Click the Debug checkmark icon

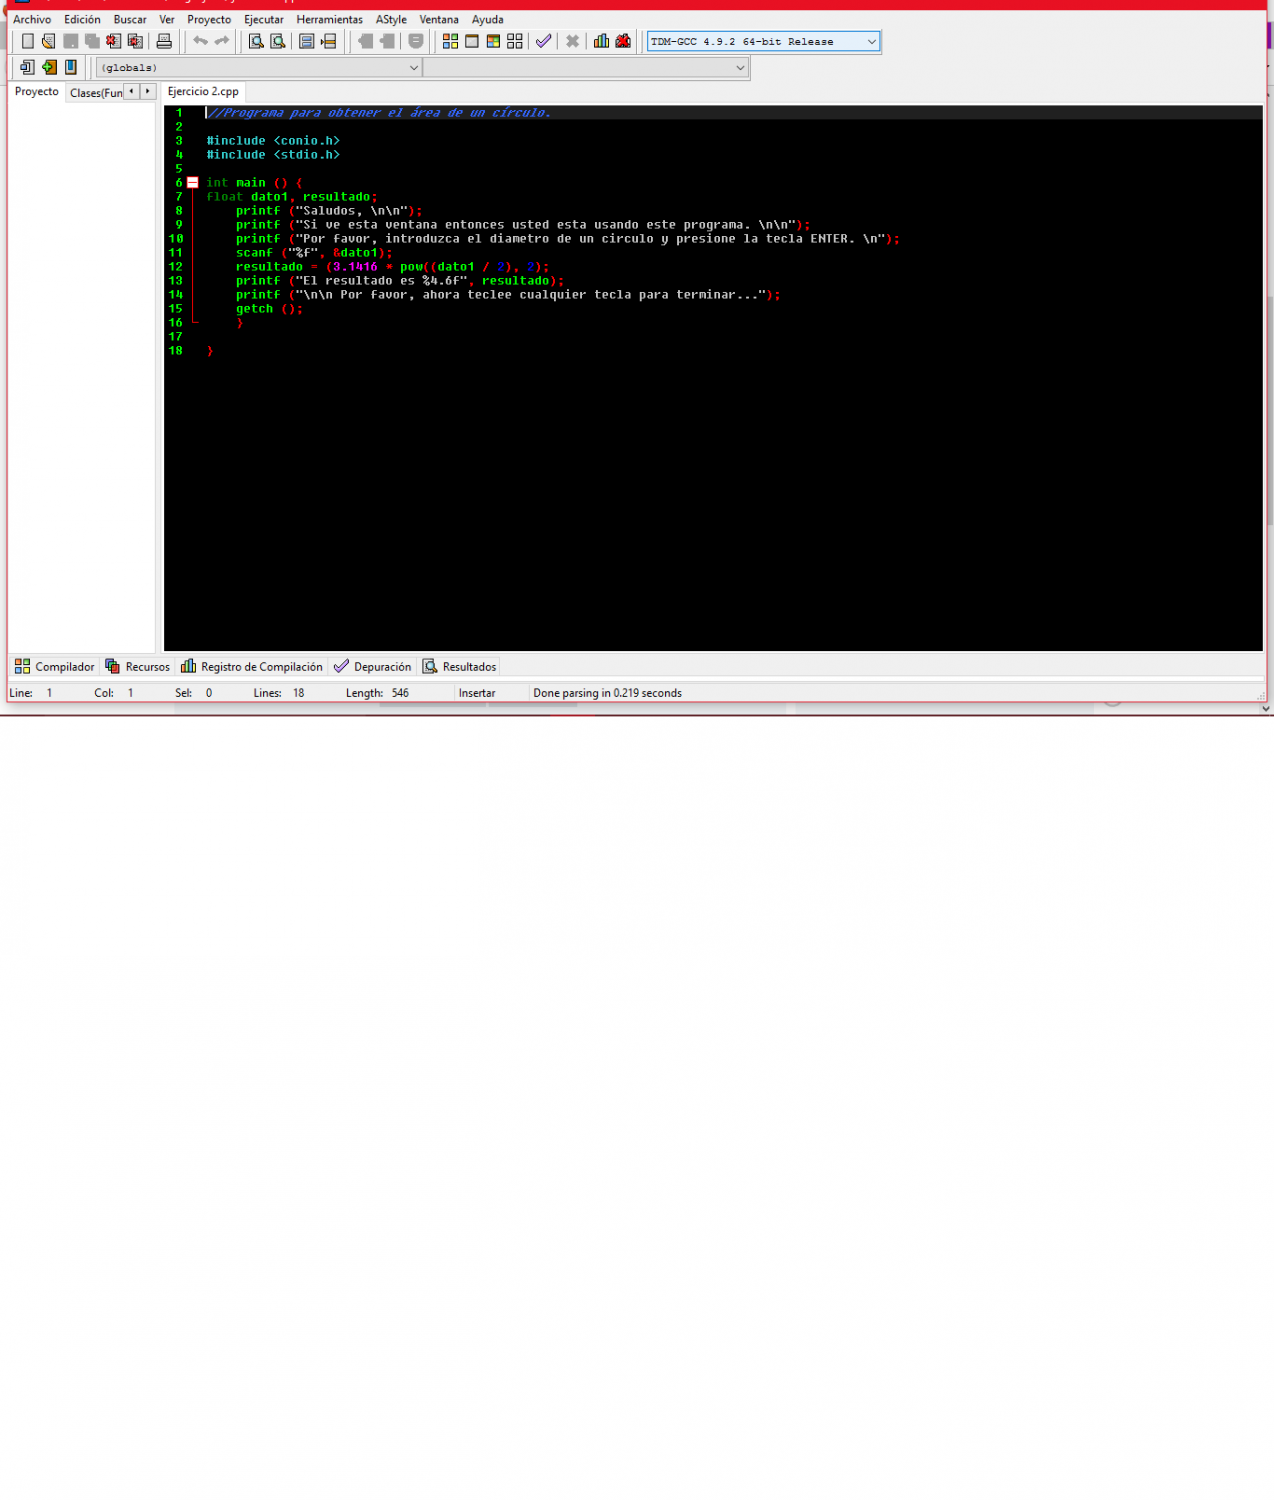coord(543,41)
